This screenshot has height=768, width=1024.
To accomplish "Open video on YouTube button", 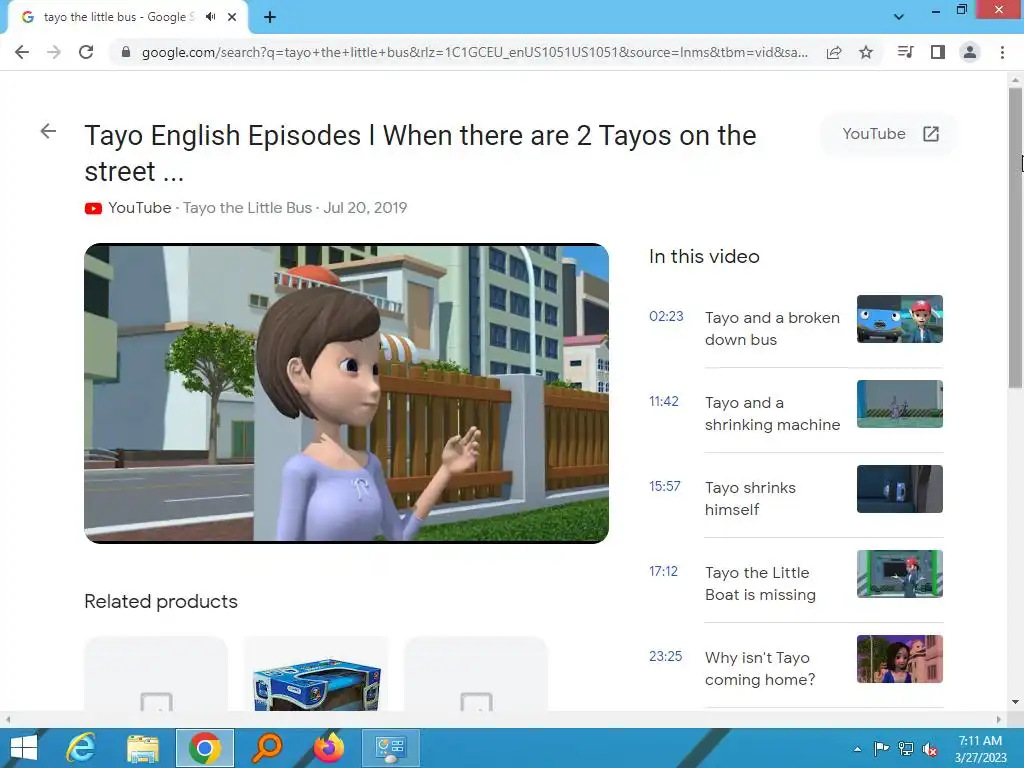I will click(889, 134).
